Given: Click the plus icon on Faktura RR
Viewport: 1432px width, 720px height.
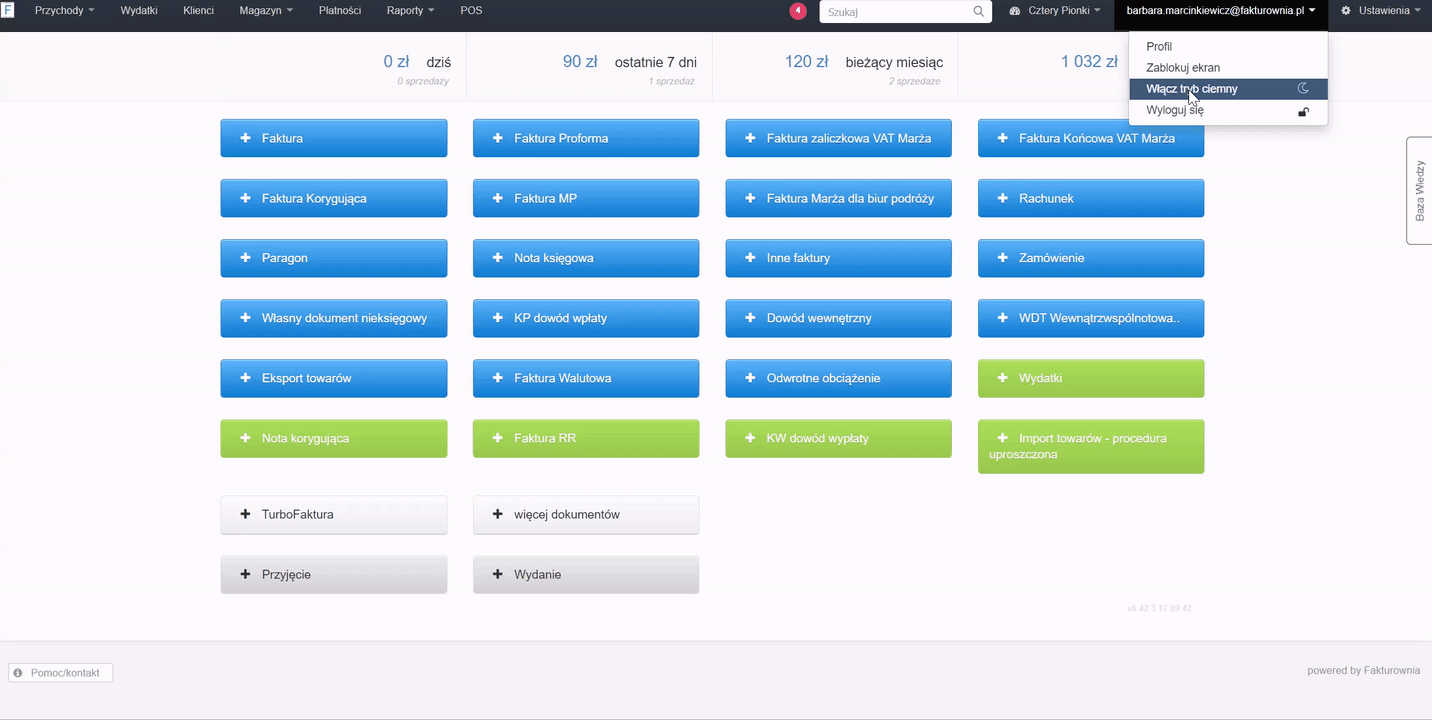Looking at the screenshot, I should [x=498, y=438].
